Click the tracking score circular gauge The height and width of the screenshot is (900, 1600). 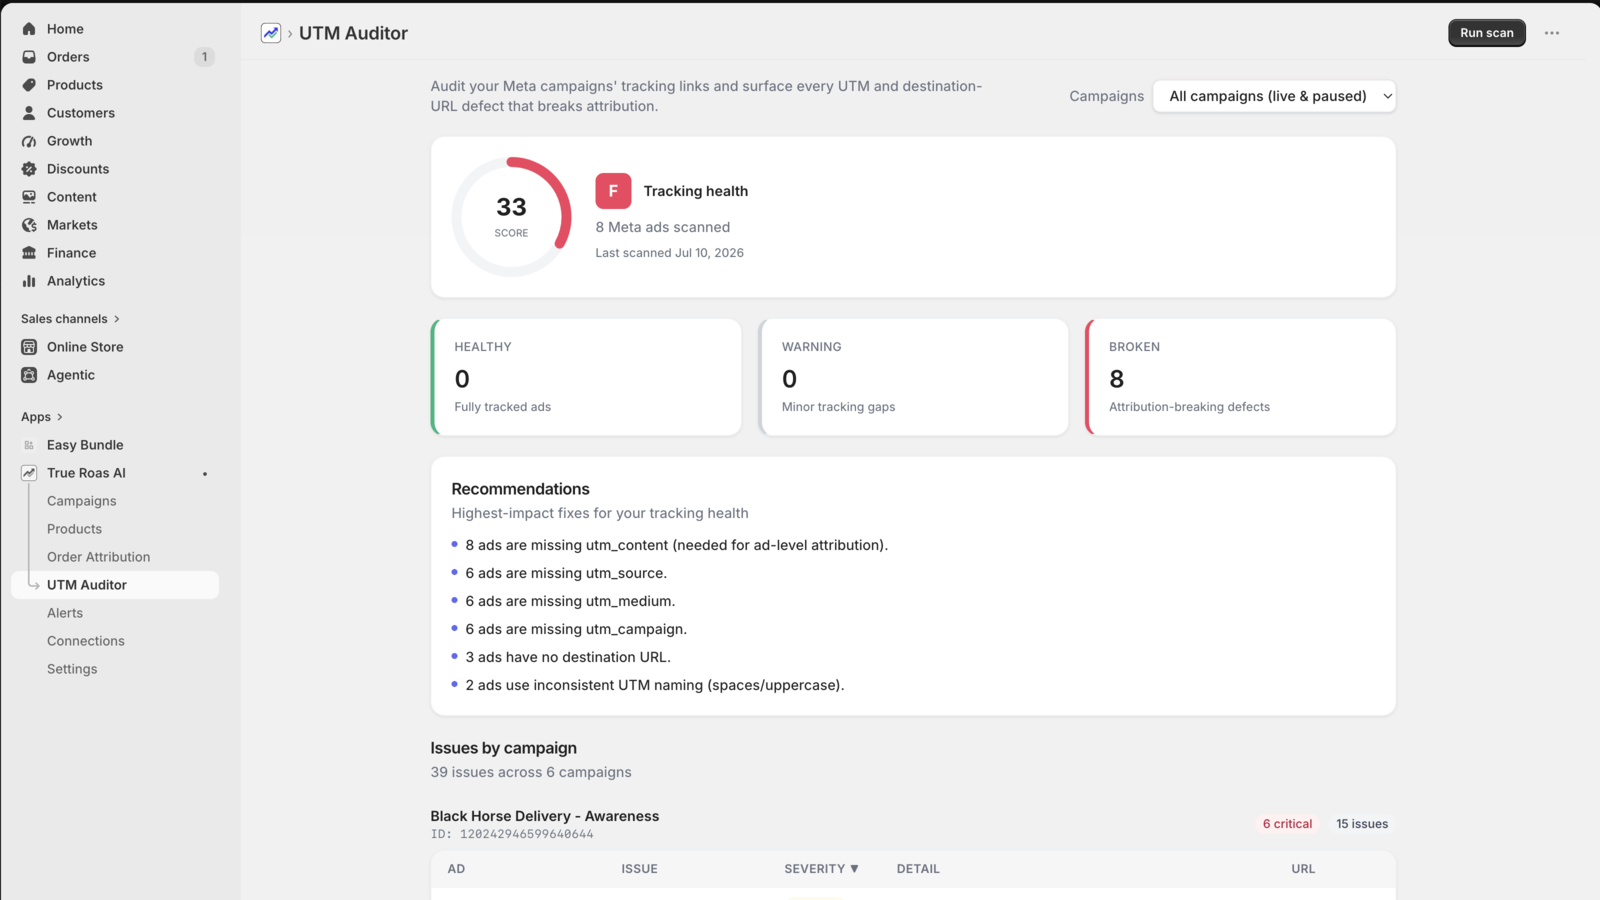tap(511, 217)
